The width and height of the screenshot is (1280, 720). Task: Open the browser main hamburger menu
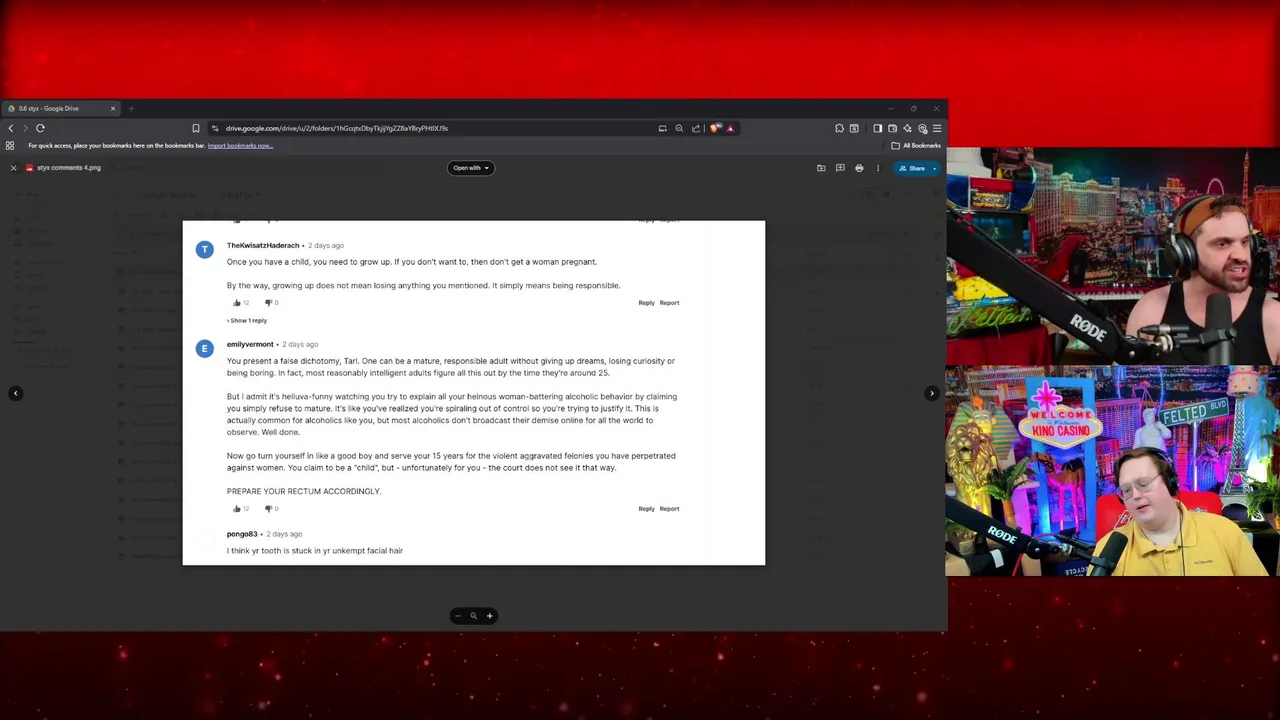coord(937,128)
